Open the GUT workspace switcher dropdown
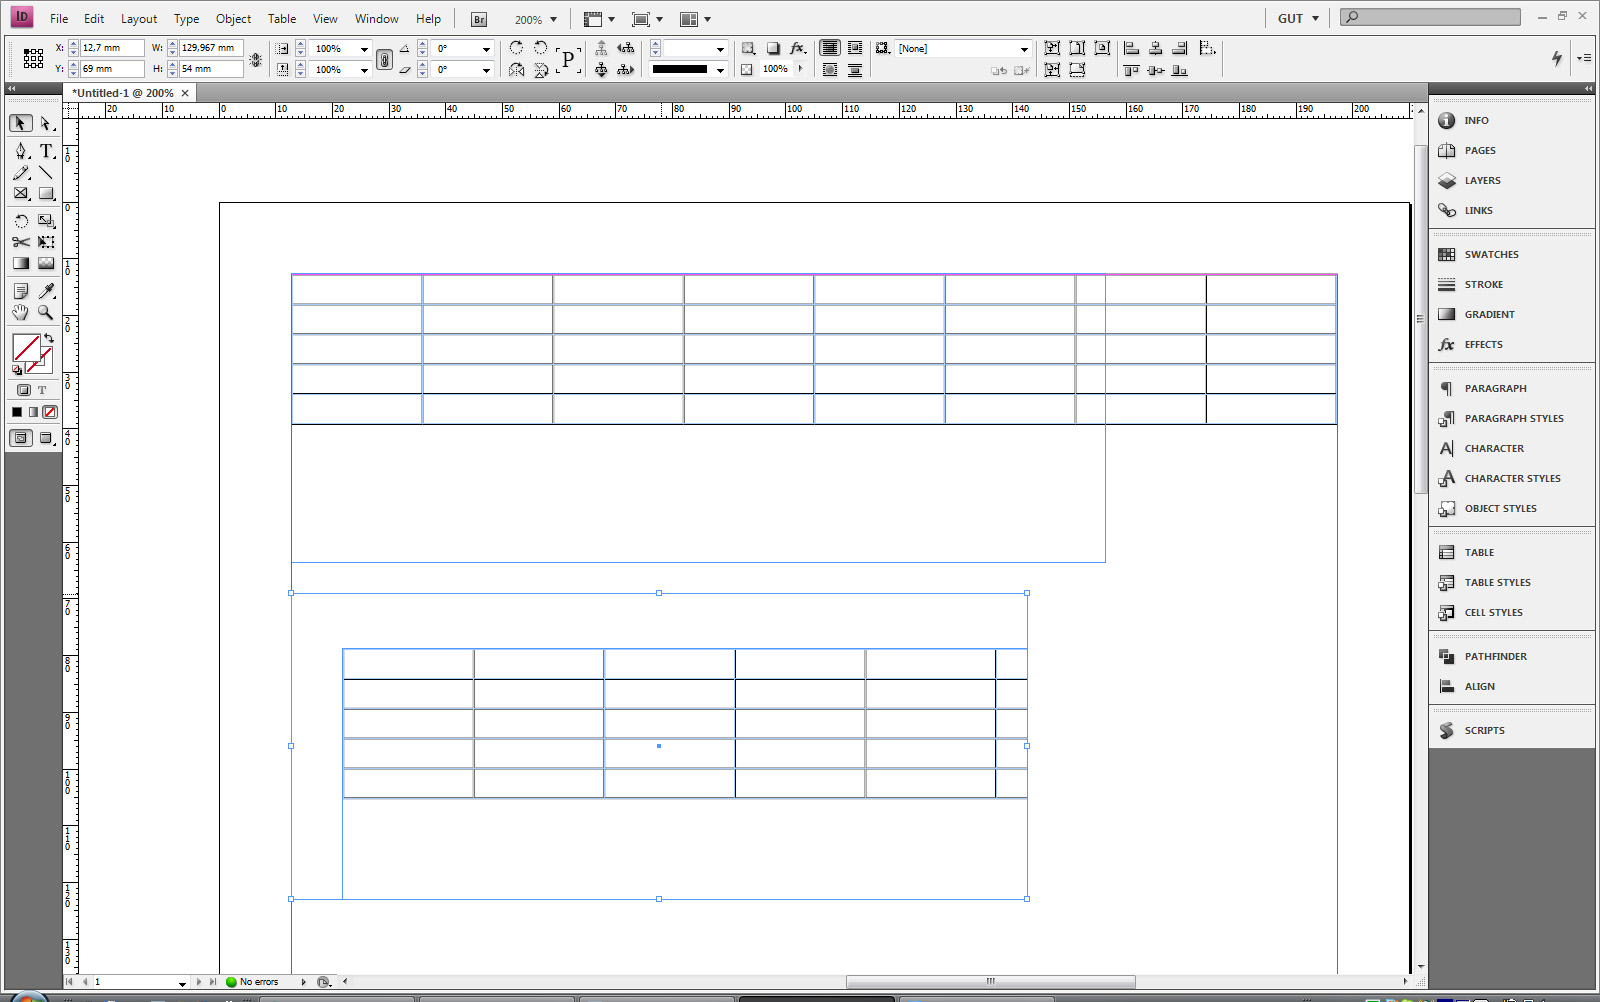The height and width of the screenshot is (1002, 1600). [1299, 19]
